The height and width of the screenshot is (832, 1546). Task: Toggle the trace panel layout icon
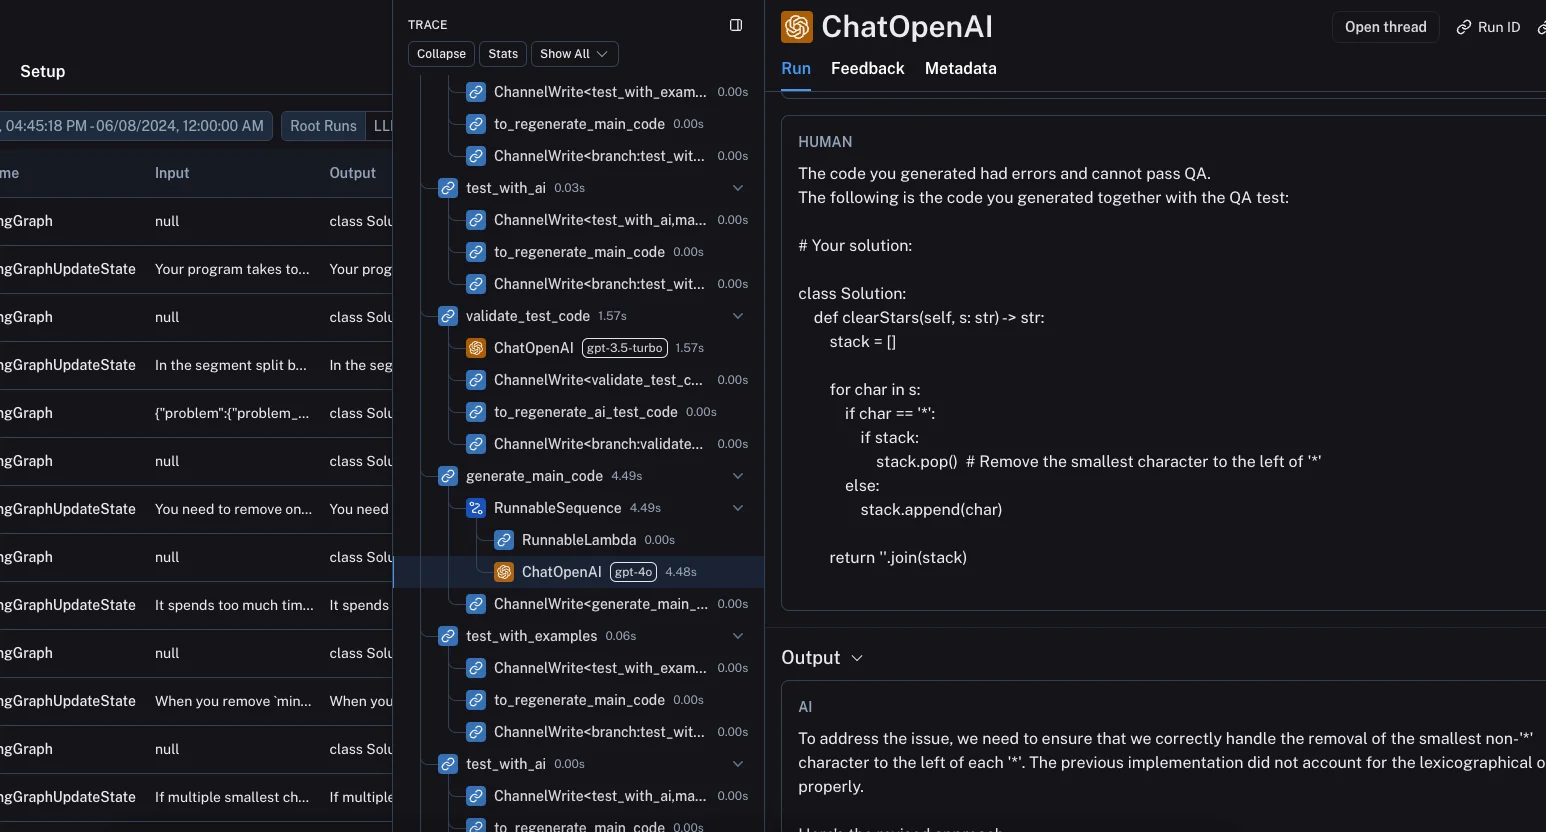(736, 25)
